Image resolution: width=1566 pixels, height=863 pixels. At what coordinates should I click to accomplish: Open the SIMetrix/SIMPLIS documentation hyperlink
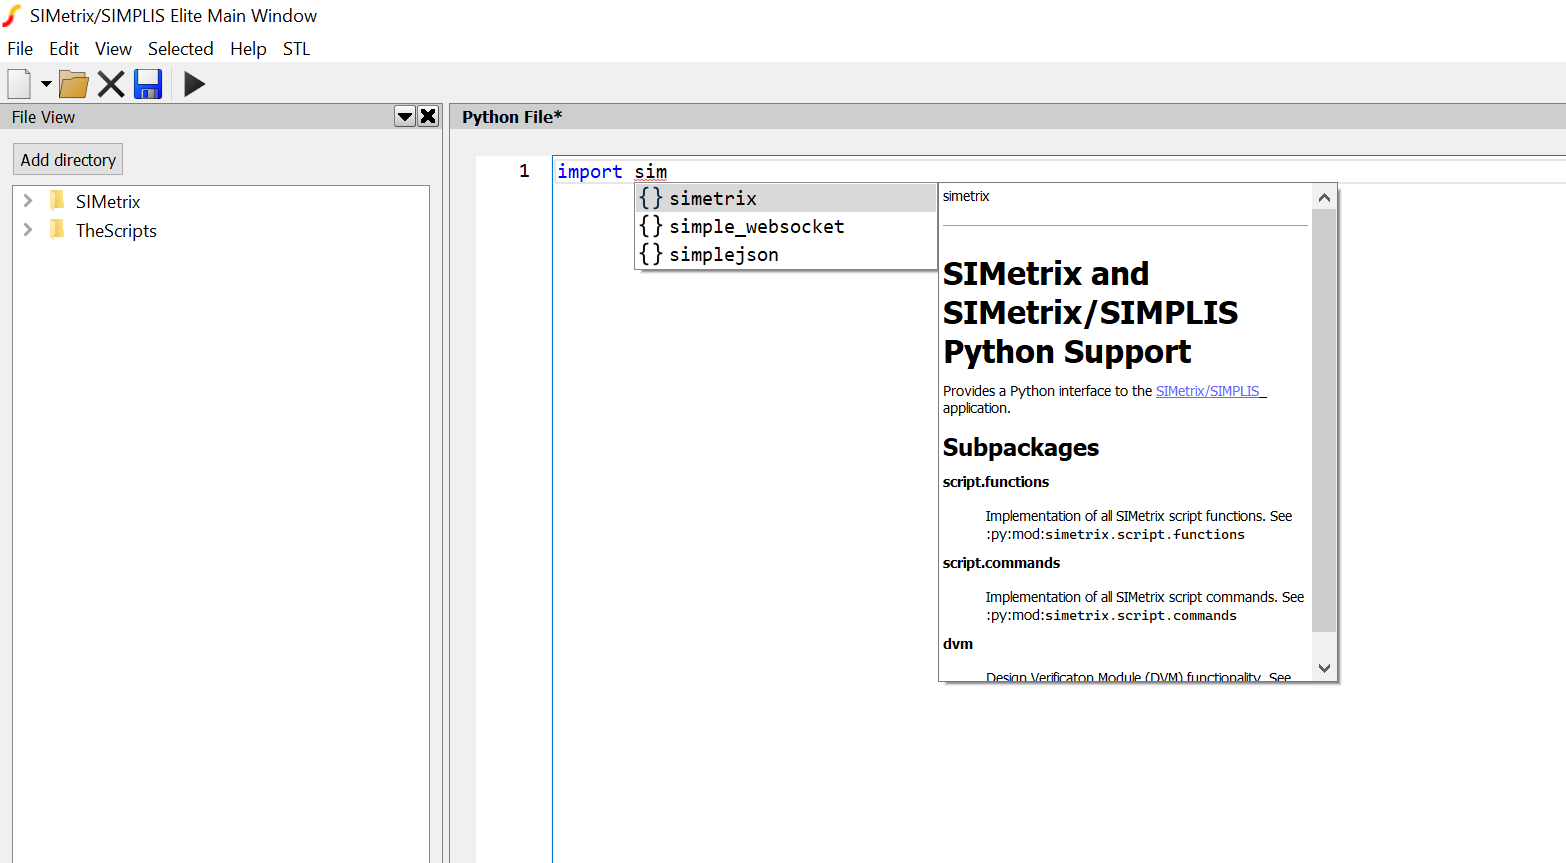tap(1210, 391)
